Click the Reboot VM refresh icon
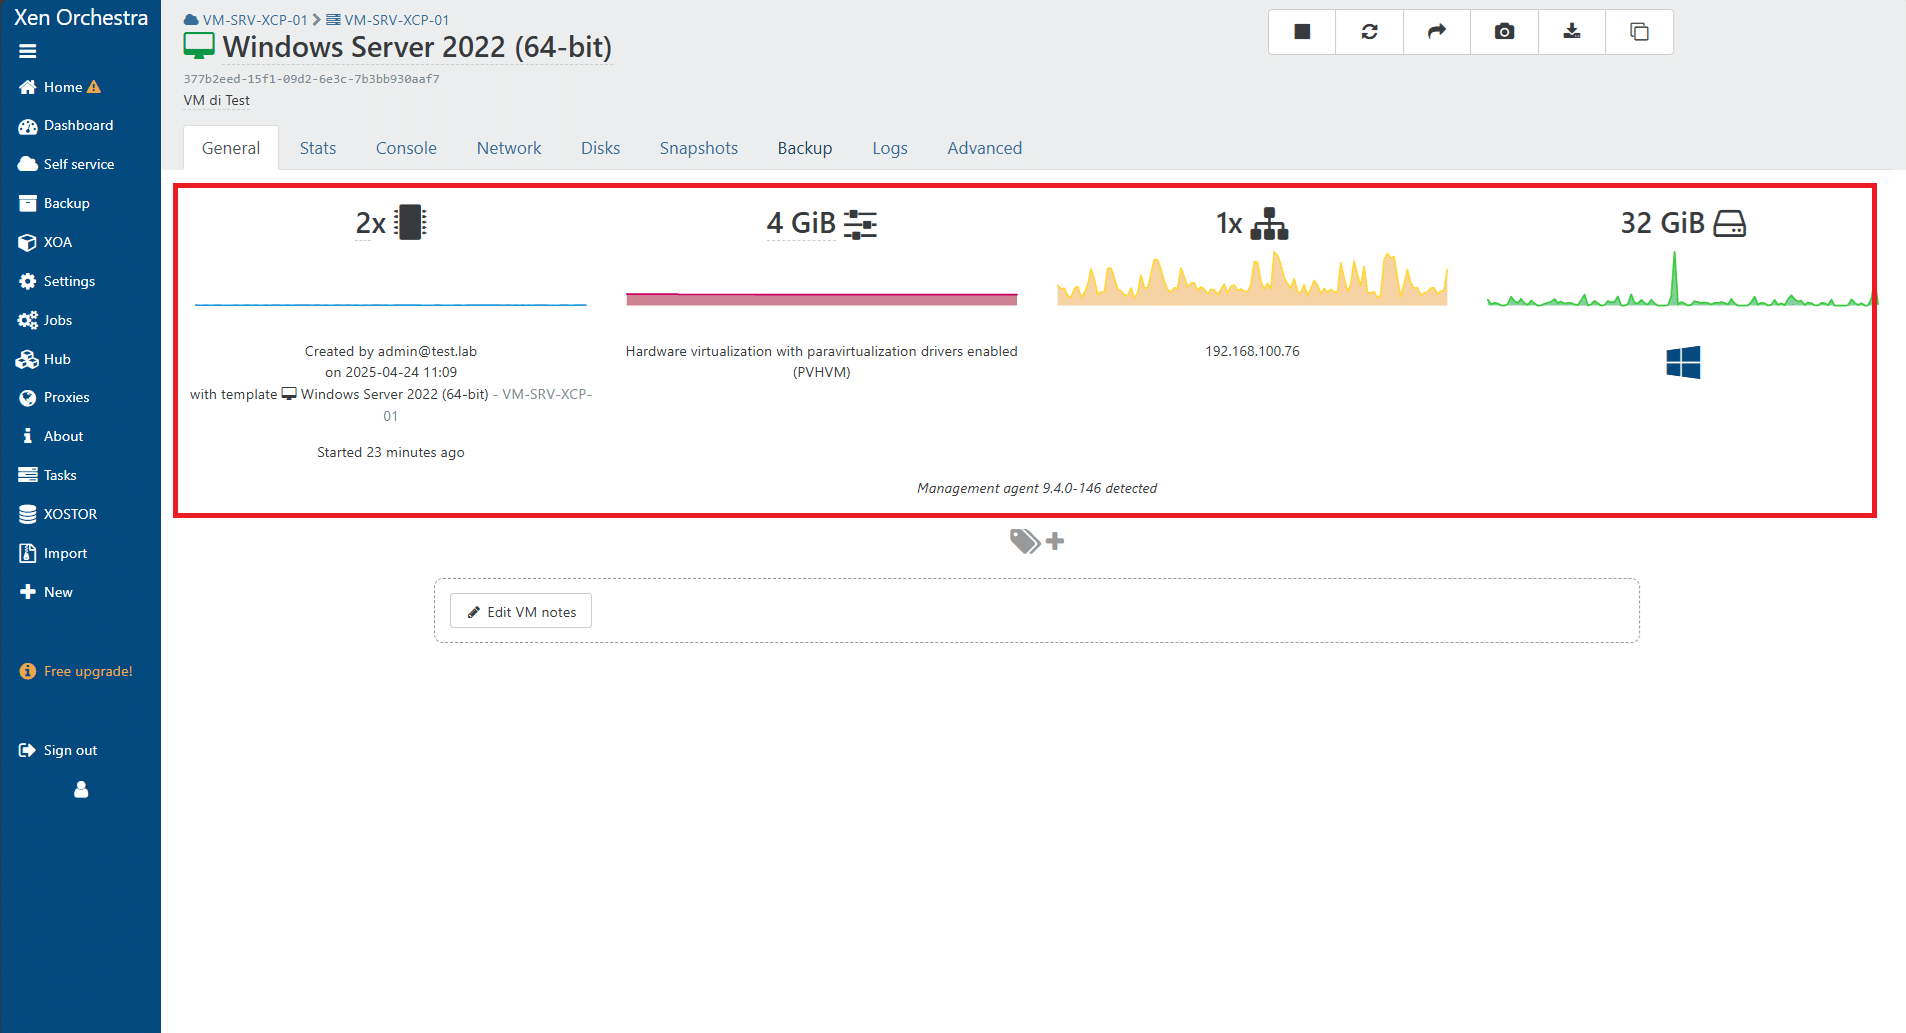1906x1033 pixels. [x=1369, y=32]
